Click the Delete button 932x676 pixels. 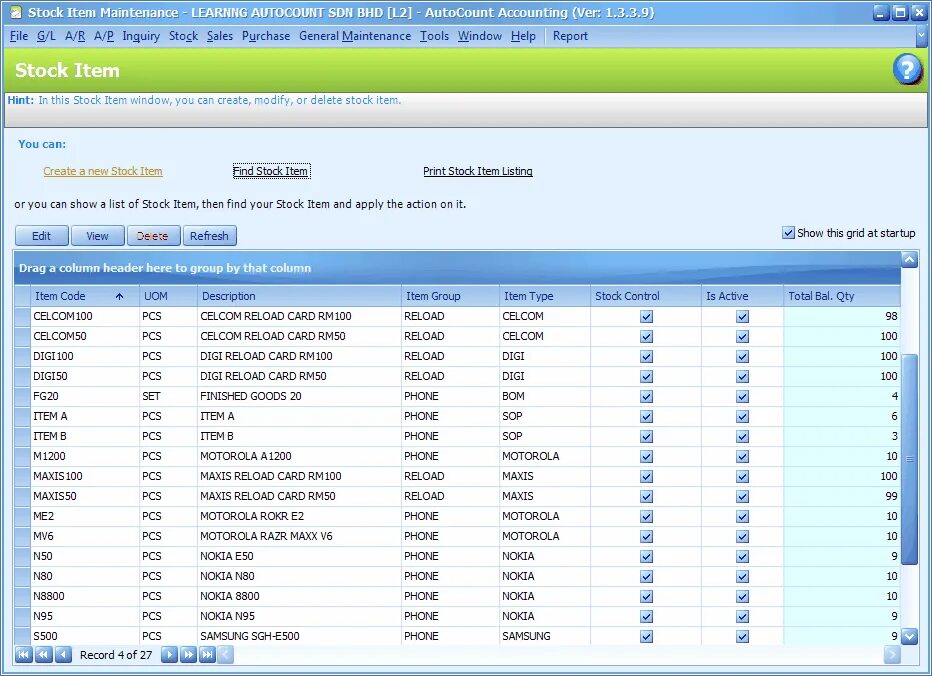click(x=152, y=235)
